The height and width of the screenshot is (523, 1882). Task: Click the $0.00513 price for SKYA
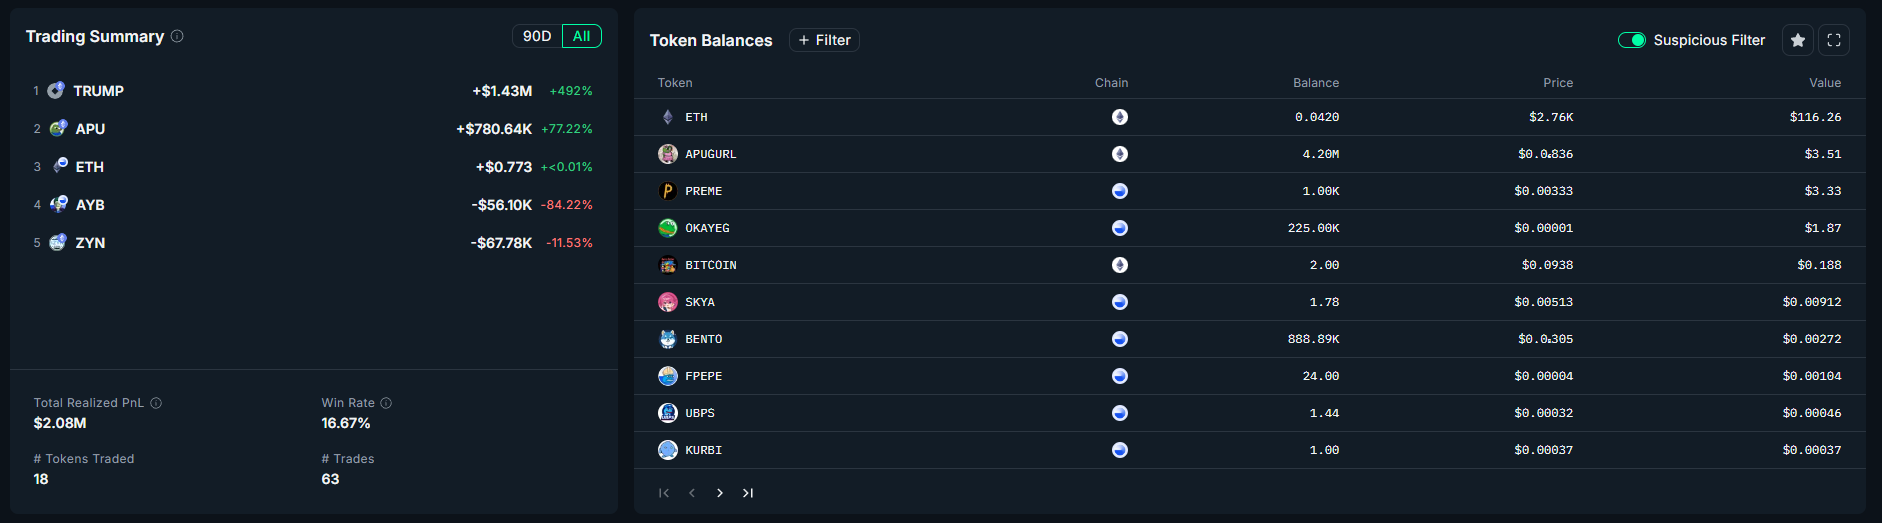click(1543, 302)
